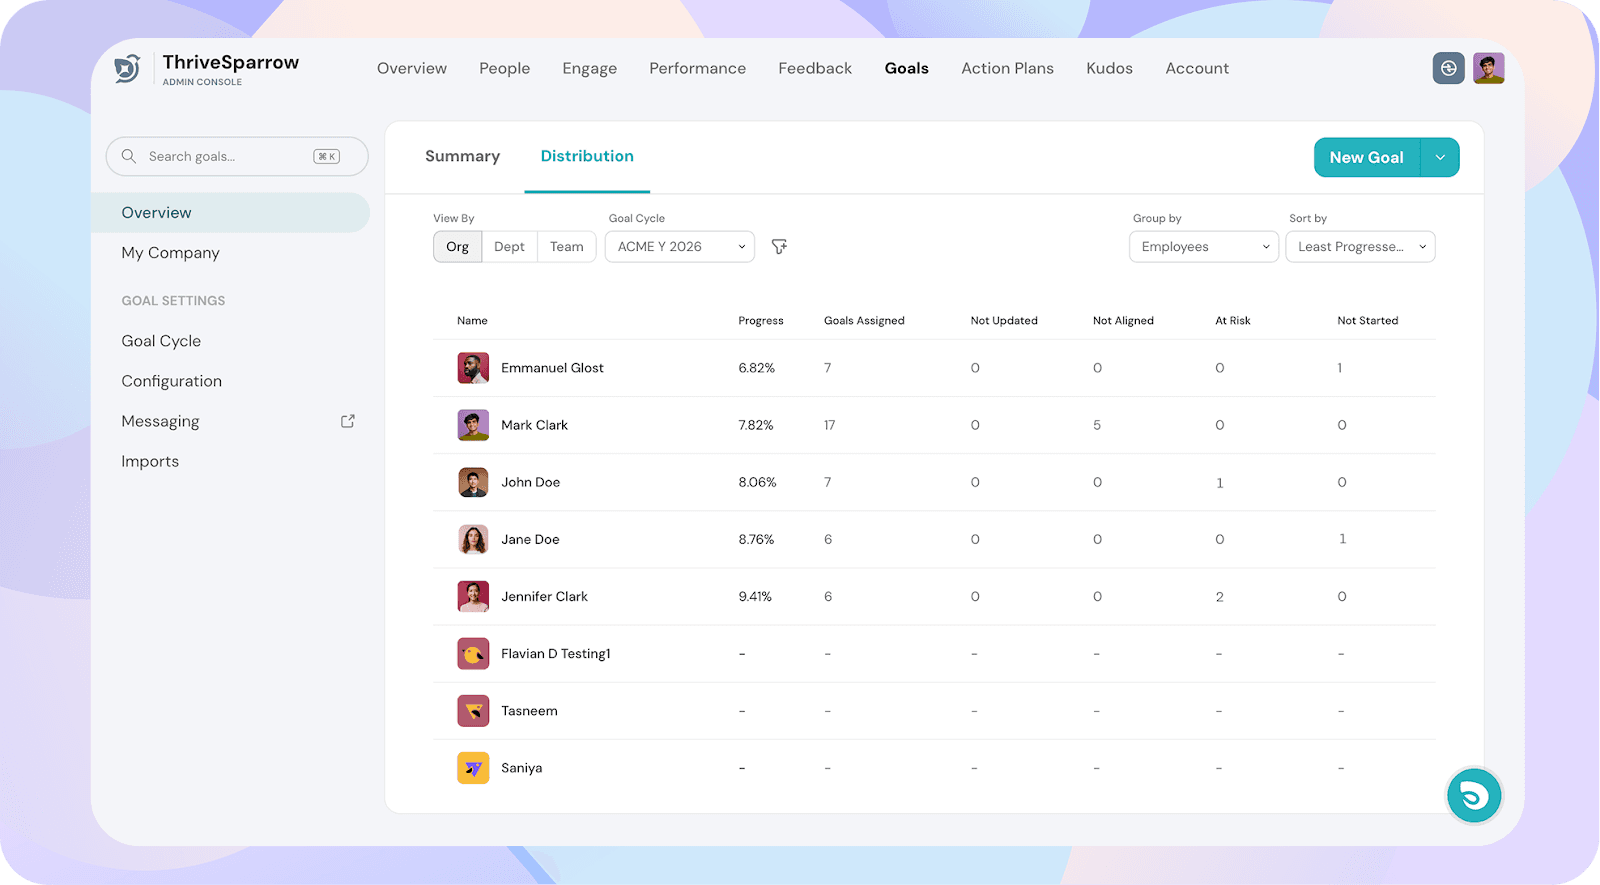Click the Messaging external link icon
This screenshot has width=1600, height=885.
point(348,421)
